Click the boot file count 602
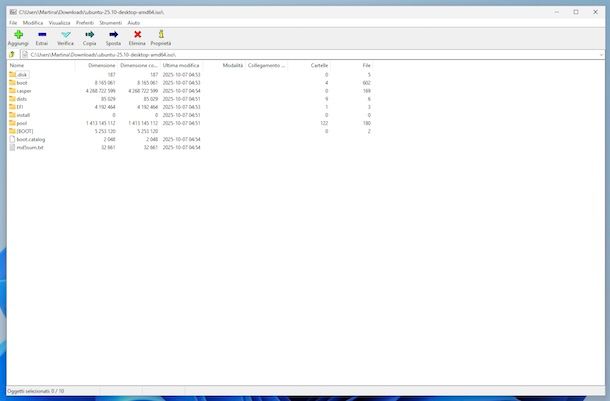Image resolution: width=610 pixels, height=401 pixels. 366,83
